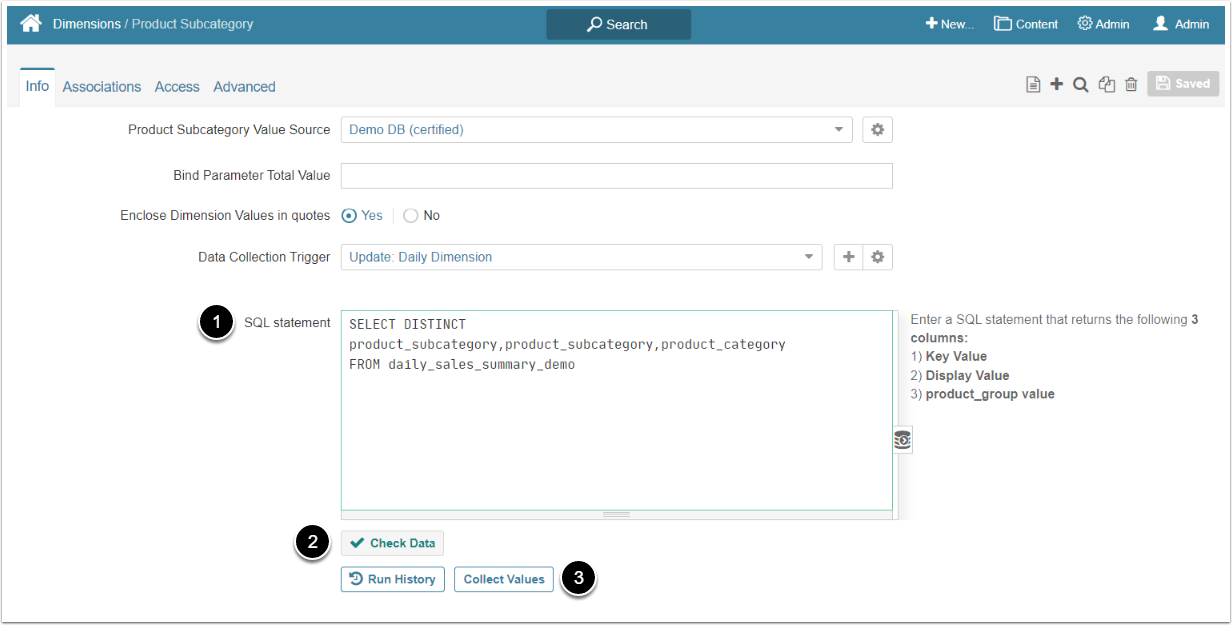Click 'FROM daily_sales_summary_demo' line

(x=462, y=364)
